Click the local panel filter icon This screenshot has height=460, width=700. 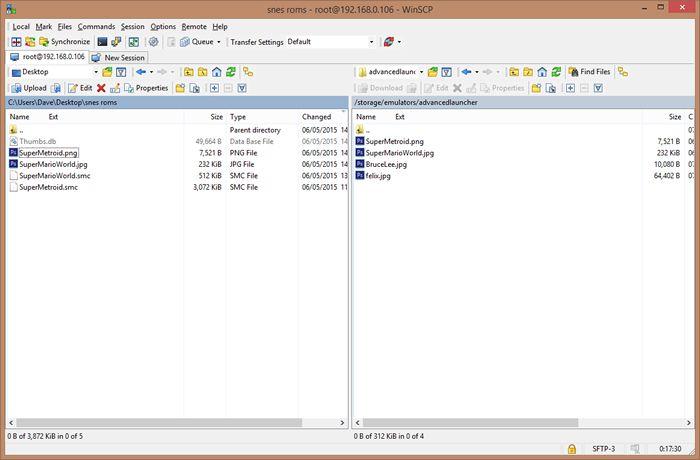(x=121, y=72)
